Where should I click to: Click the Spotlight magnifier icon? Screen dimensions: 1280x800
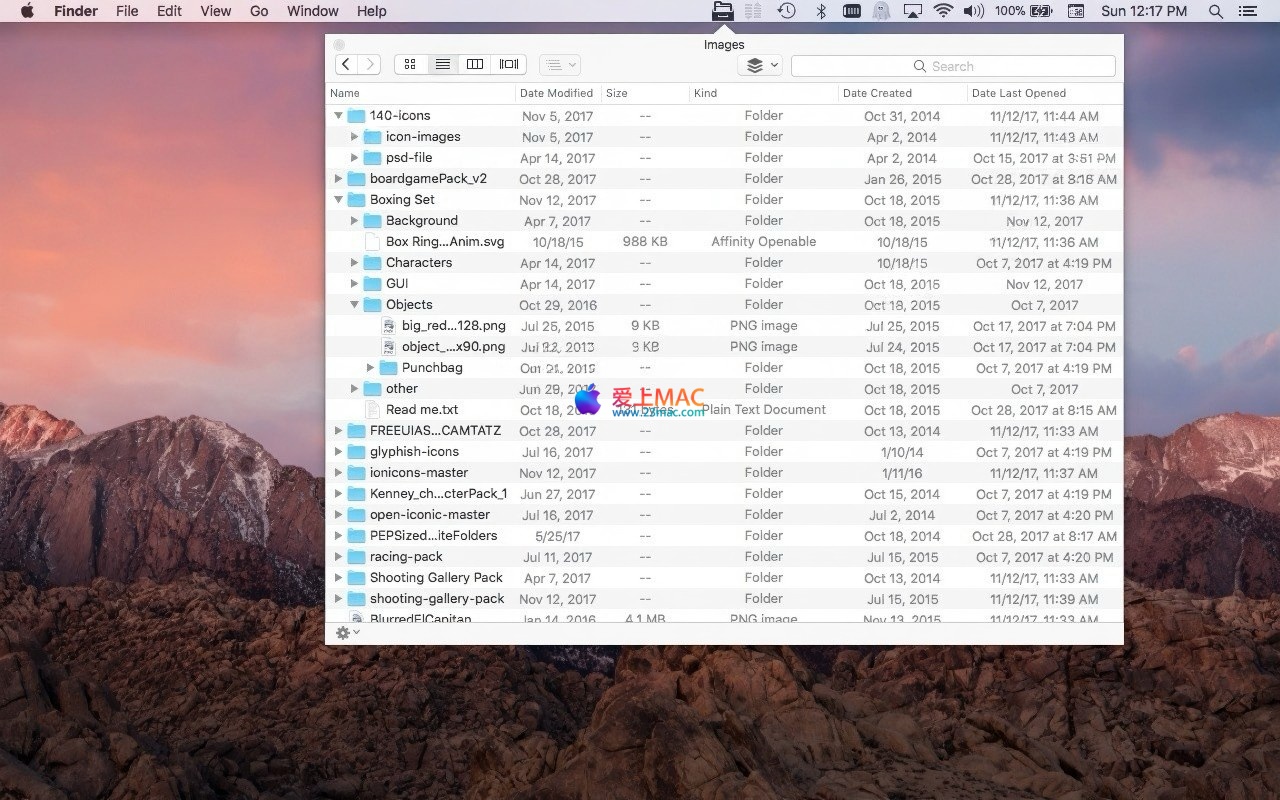(1215, 11)
